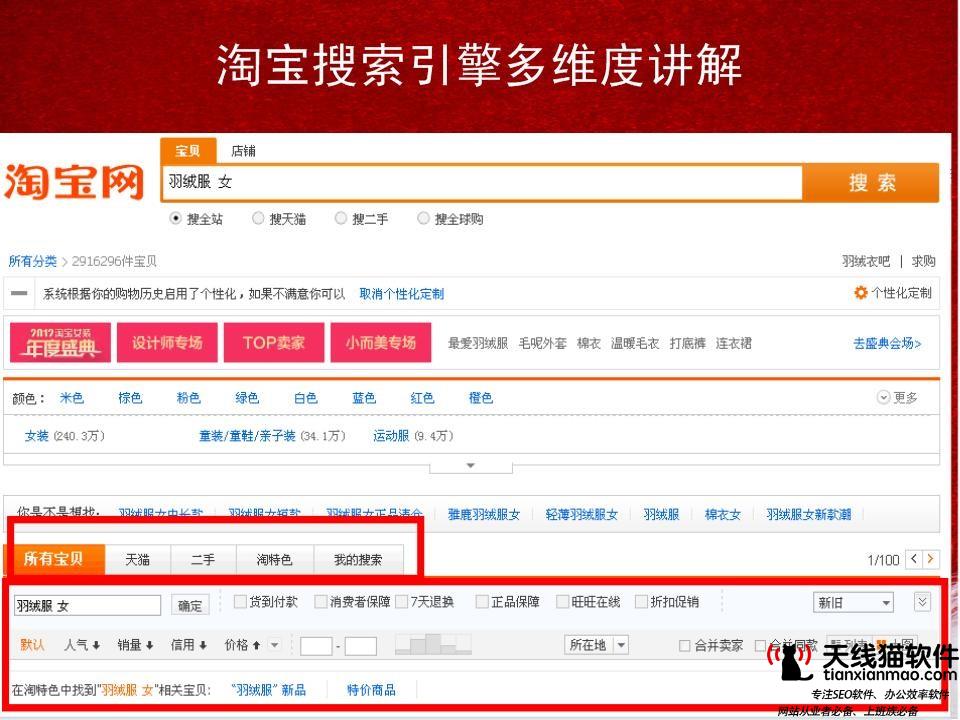This screenshot has height=720, width=960.
Task: Click 去盛典会场 link
Action: tap(887, 343)
